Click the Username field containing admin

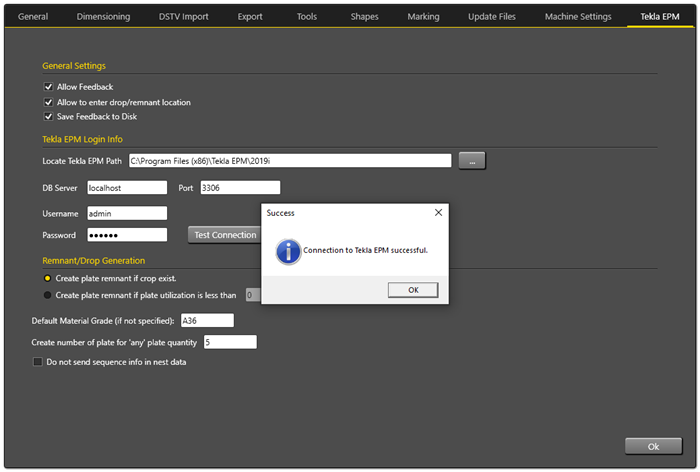tap(127, 213)
